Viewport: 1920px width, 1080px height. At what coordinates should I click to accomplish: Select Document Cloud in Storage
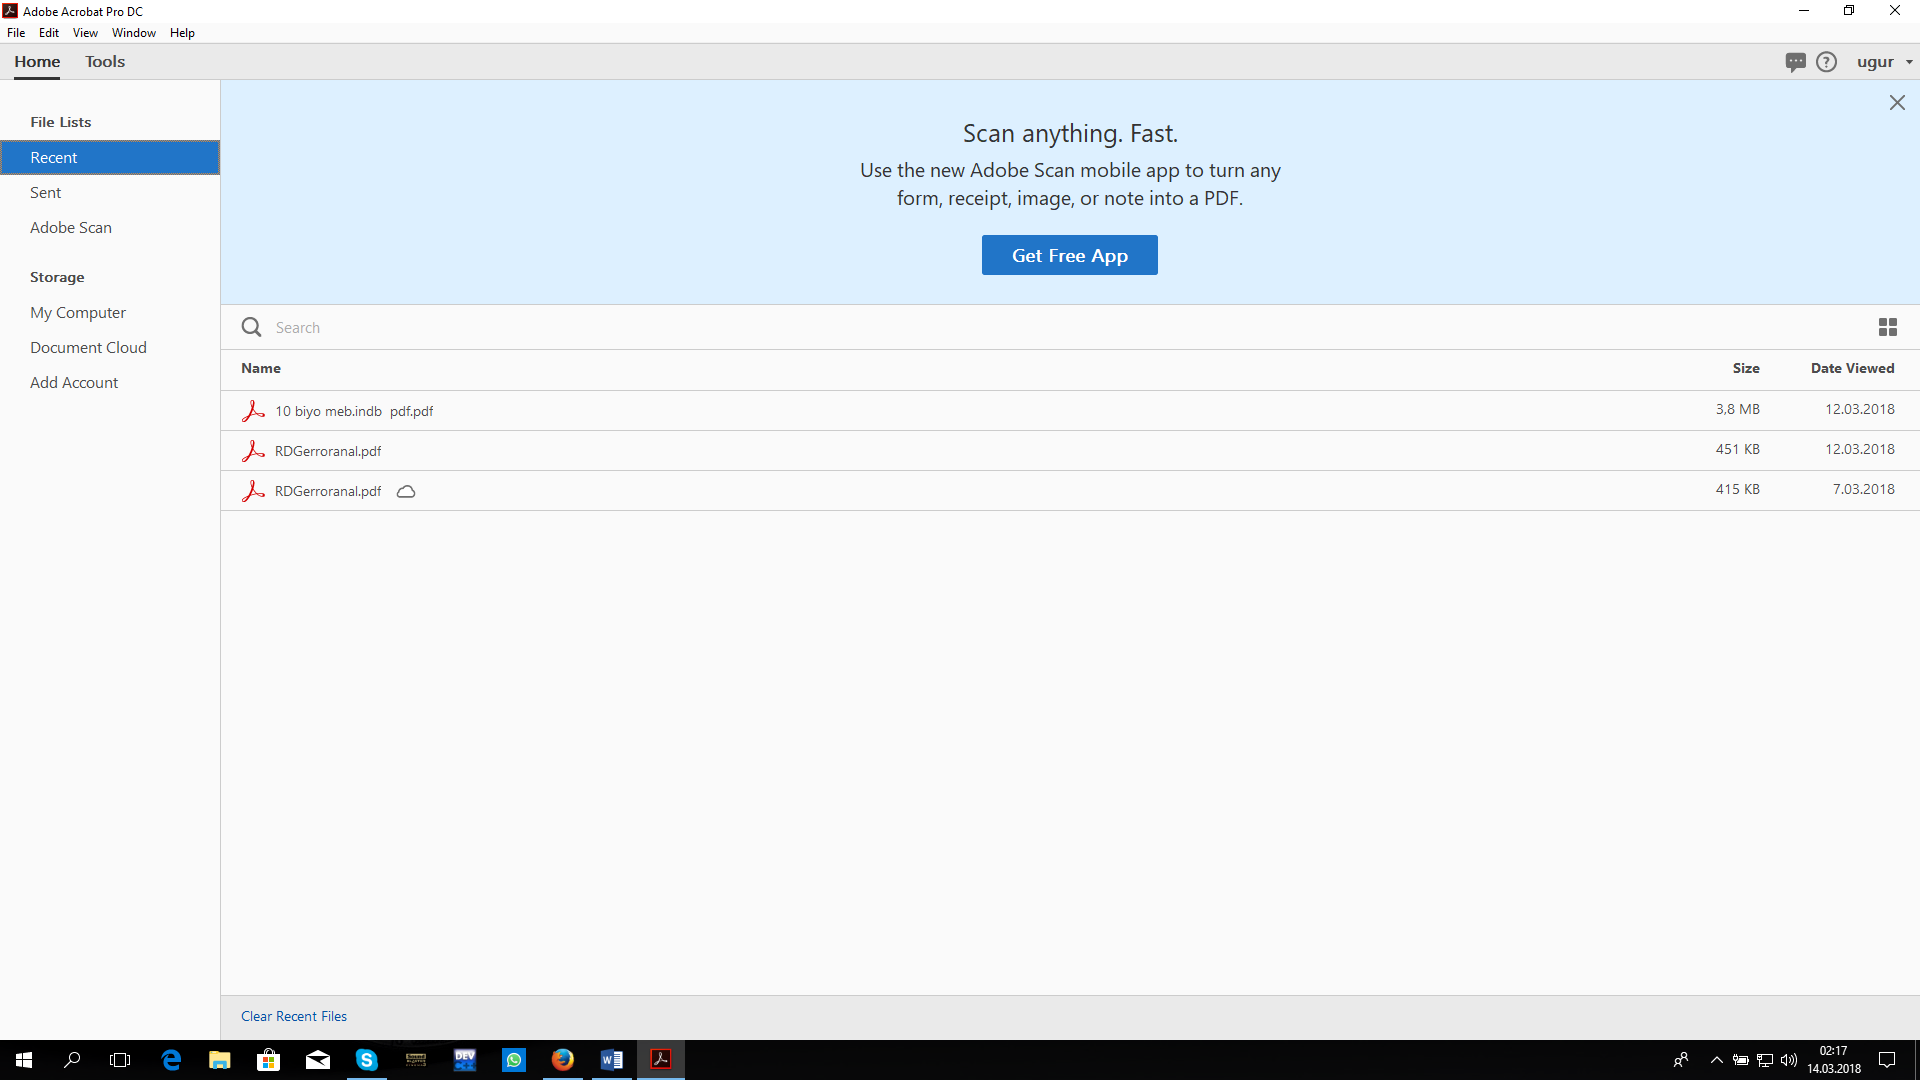point(88,348)
